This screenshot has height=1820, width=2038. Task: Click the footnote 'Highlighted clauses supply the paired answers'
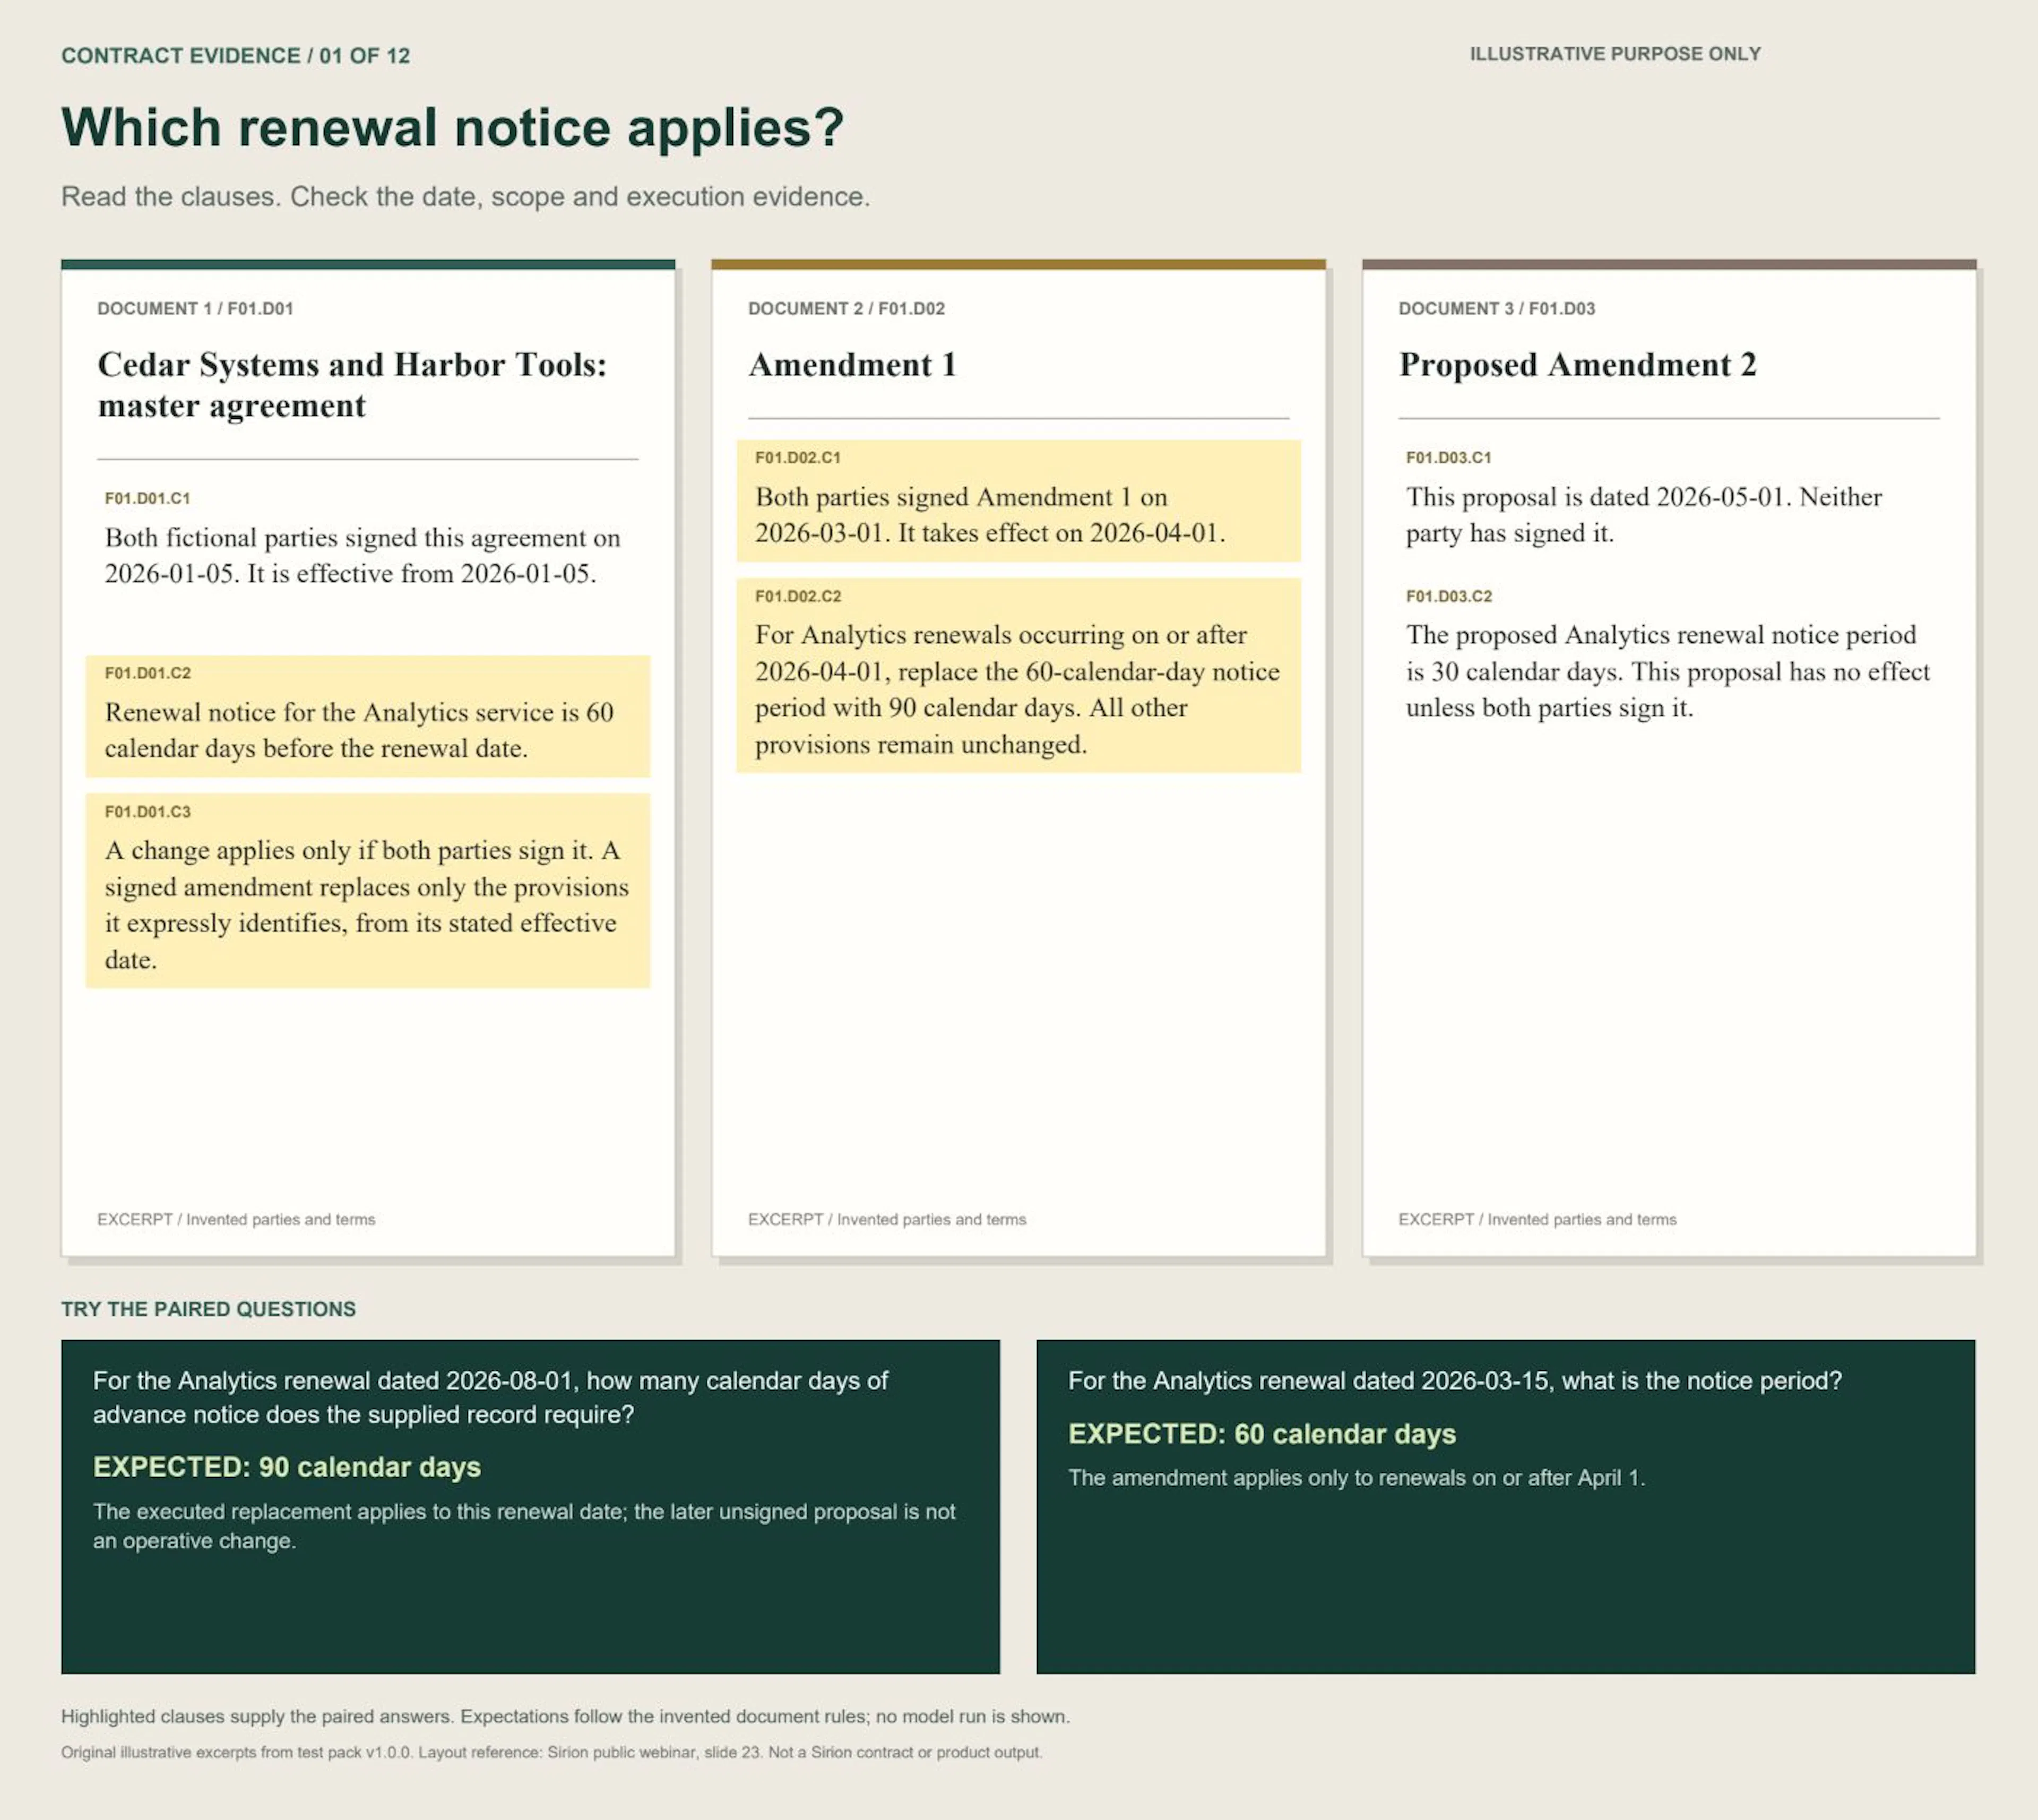[x=565, y=1717]
